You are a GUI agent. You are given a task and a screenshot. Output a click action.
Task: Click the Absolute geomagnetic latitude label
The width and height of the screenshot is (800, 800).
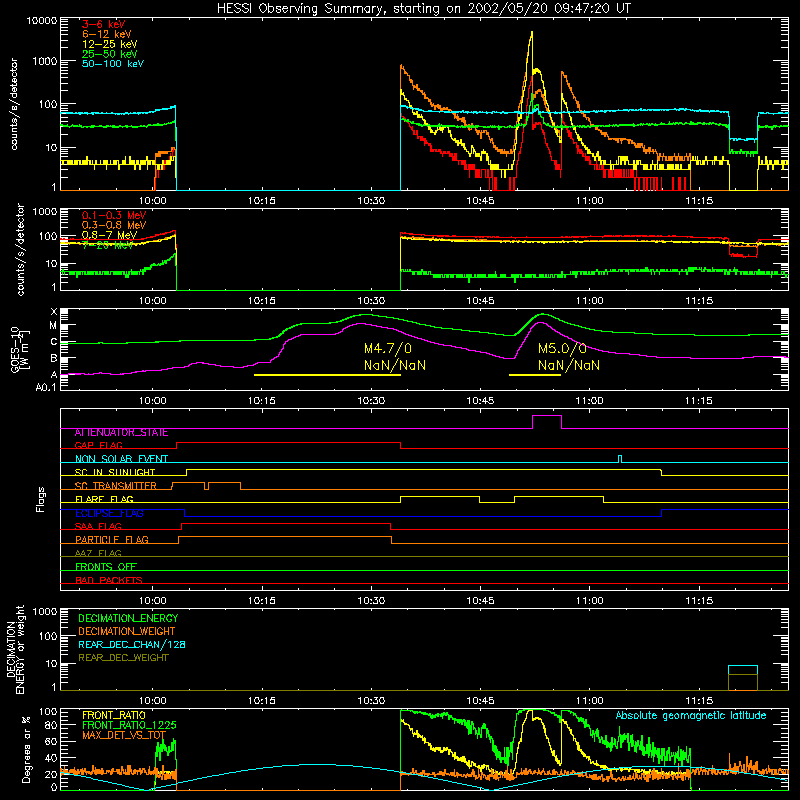coord(691,715)
